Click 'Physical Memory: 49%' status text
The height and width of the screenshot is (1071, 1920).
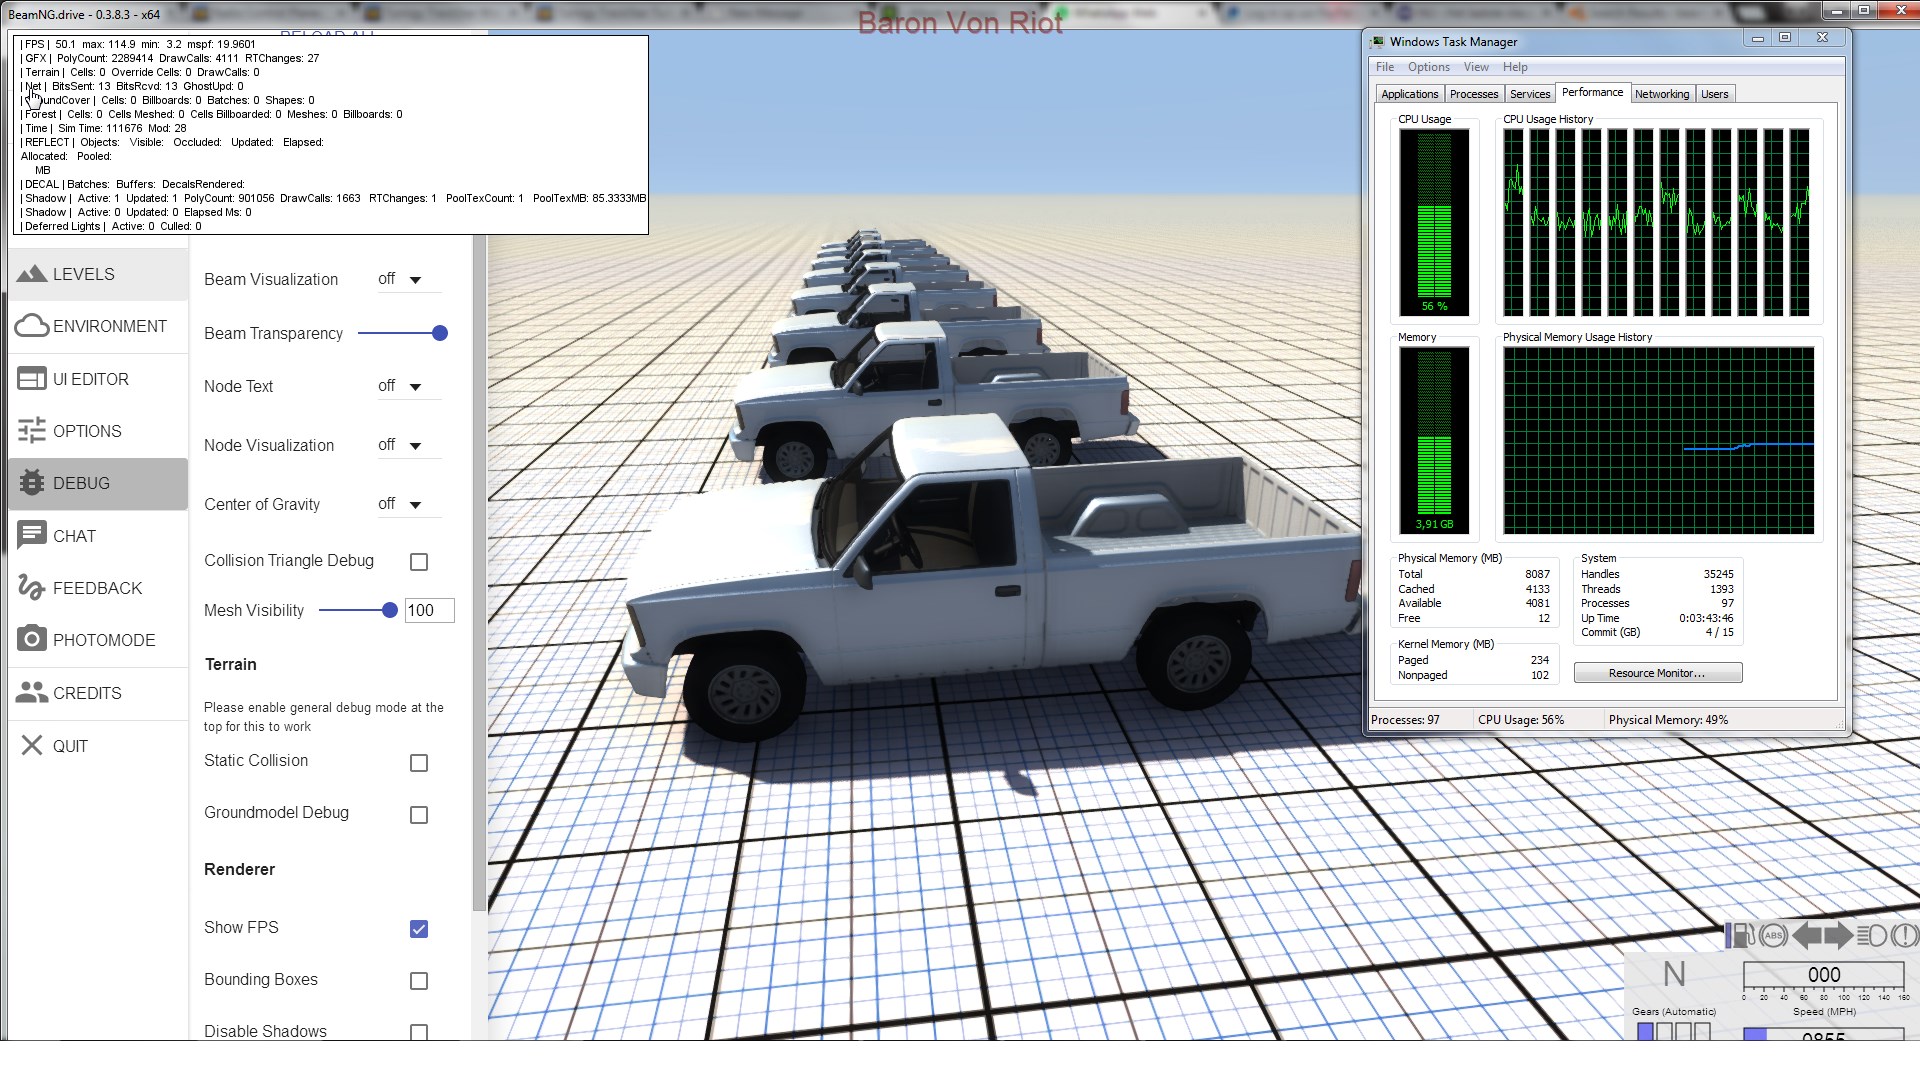click(1668, 720)
